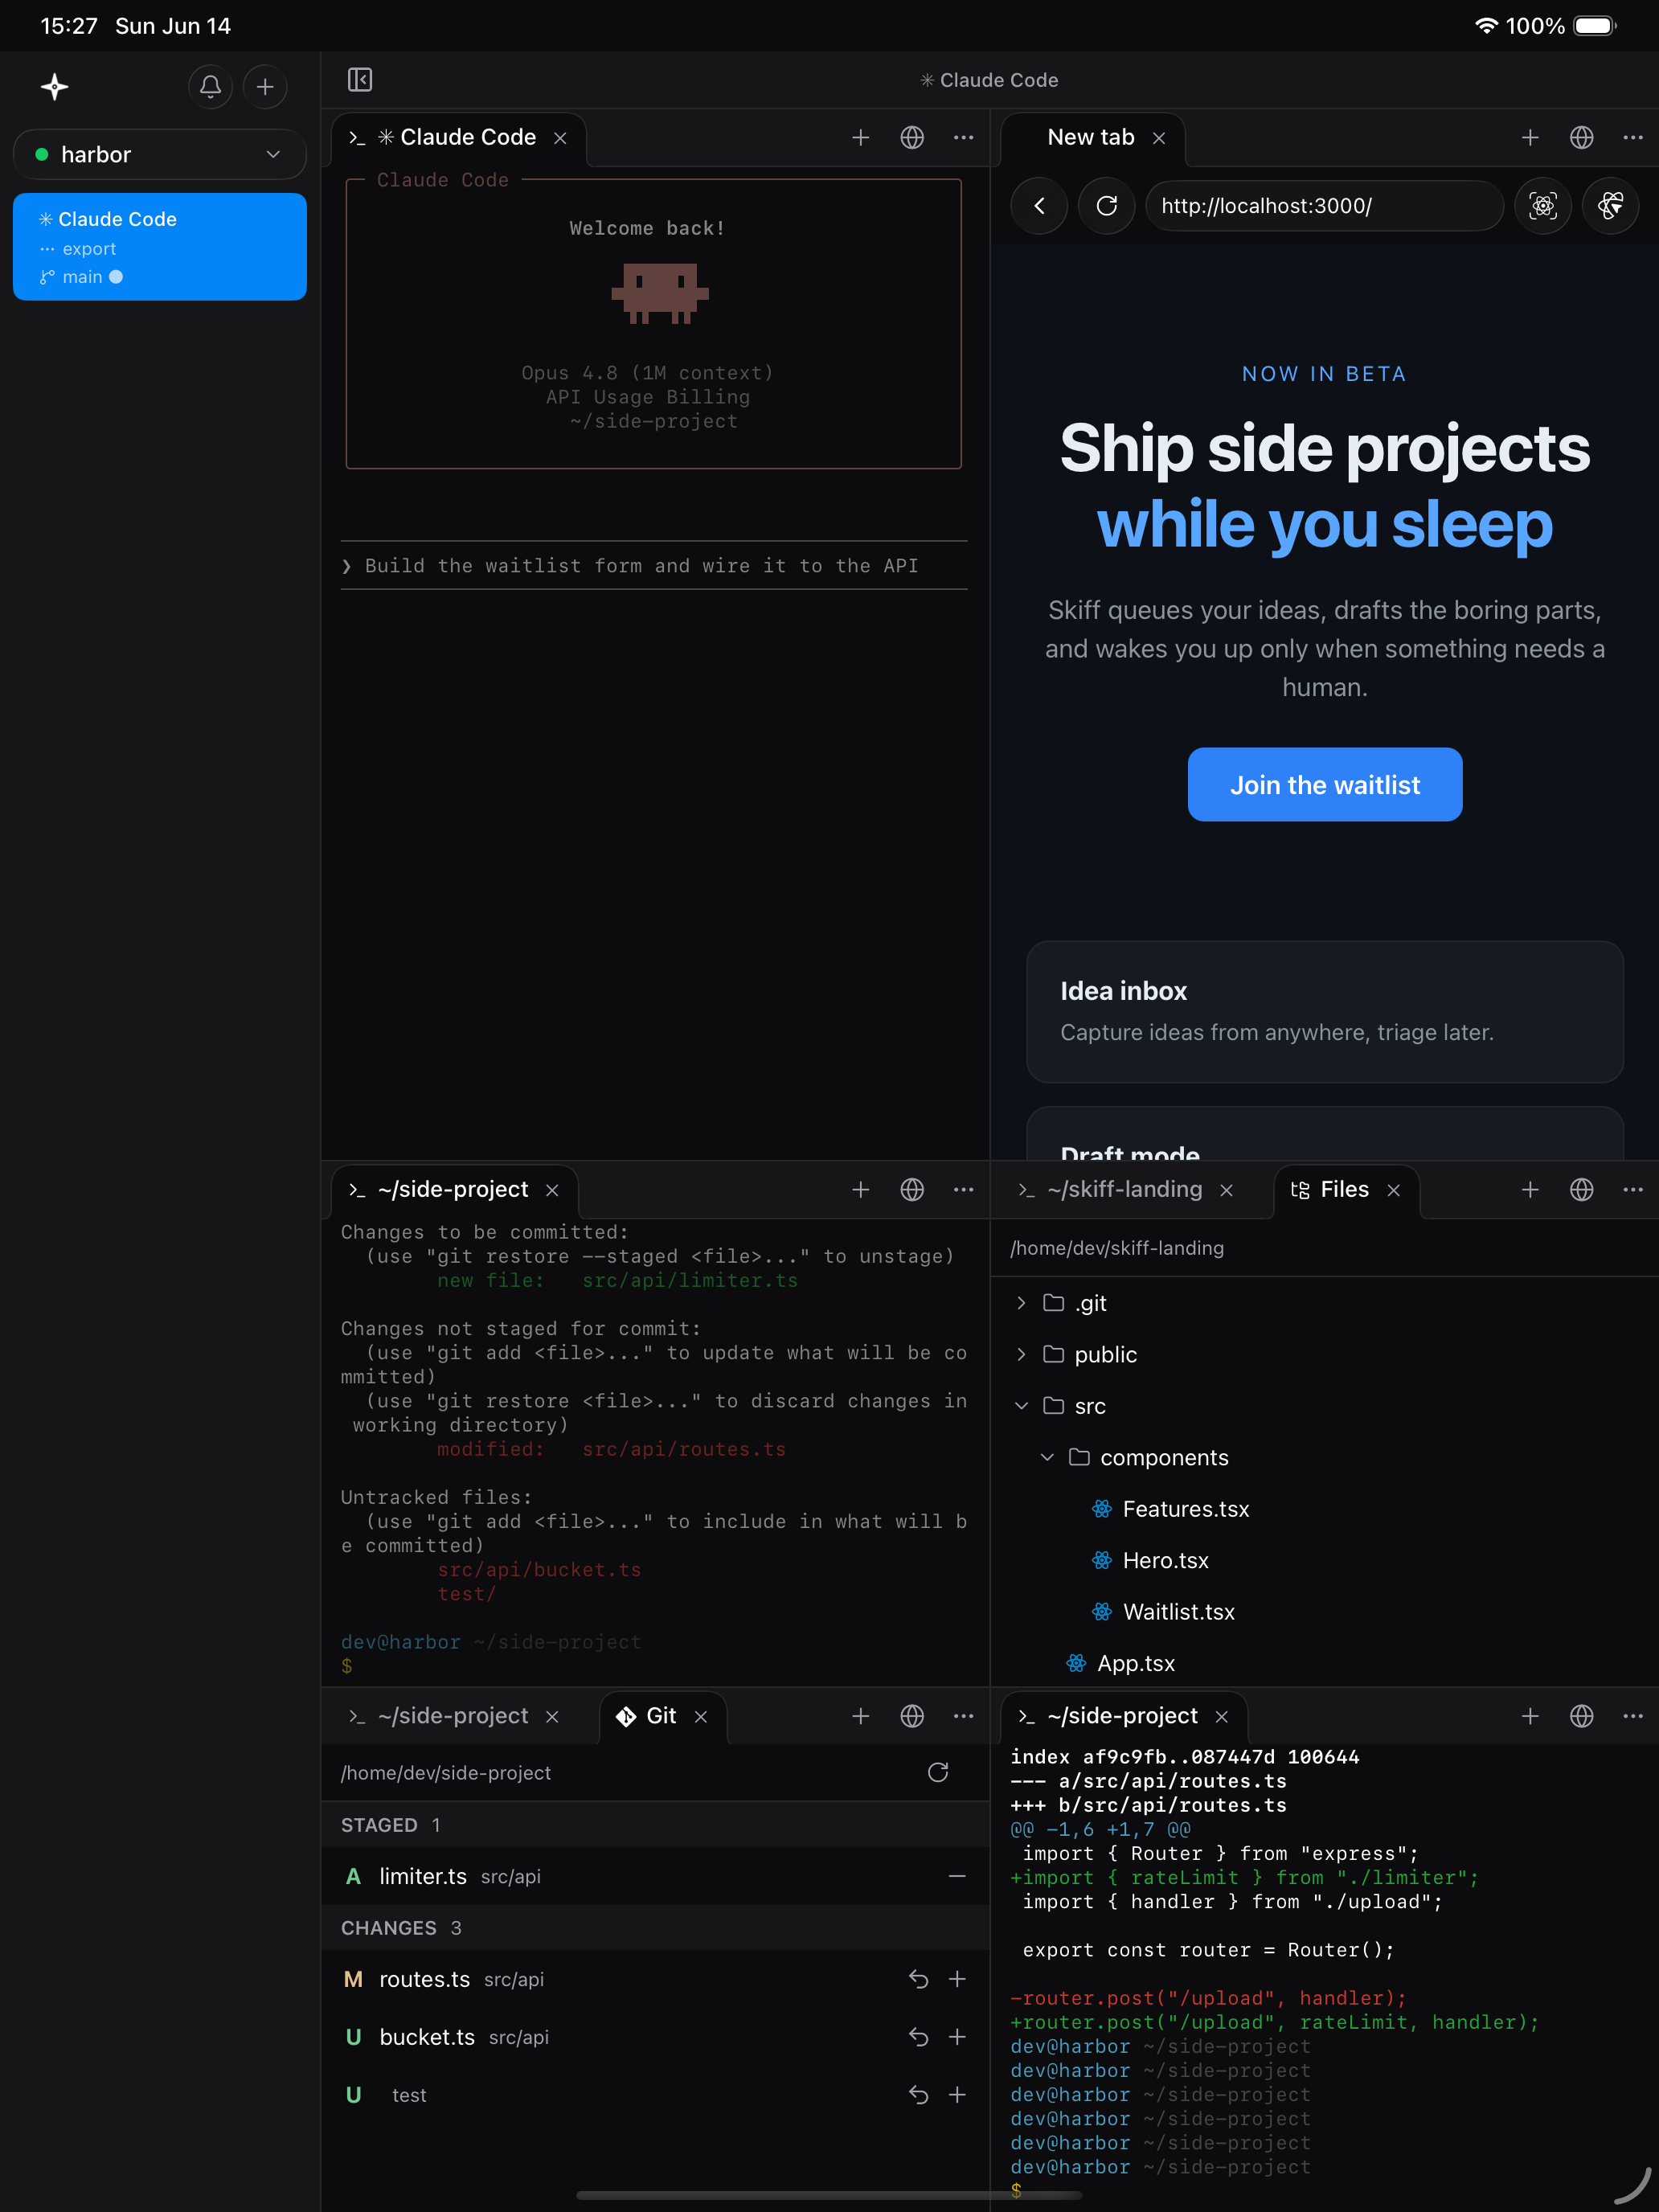Add new tab in the Git pane

[x=861, y=1717]
